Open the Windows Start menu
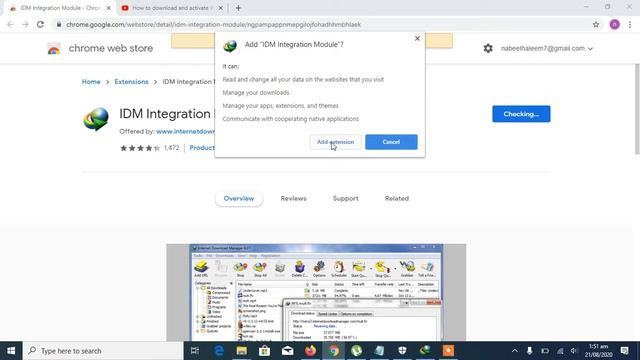The height and width of the screenshot is (360, 640). point(11,351)
